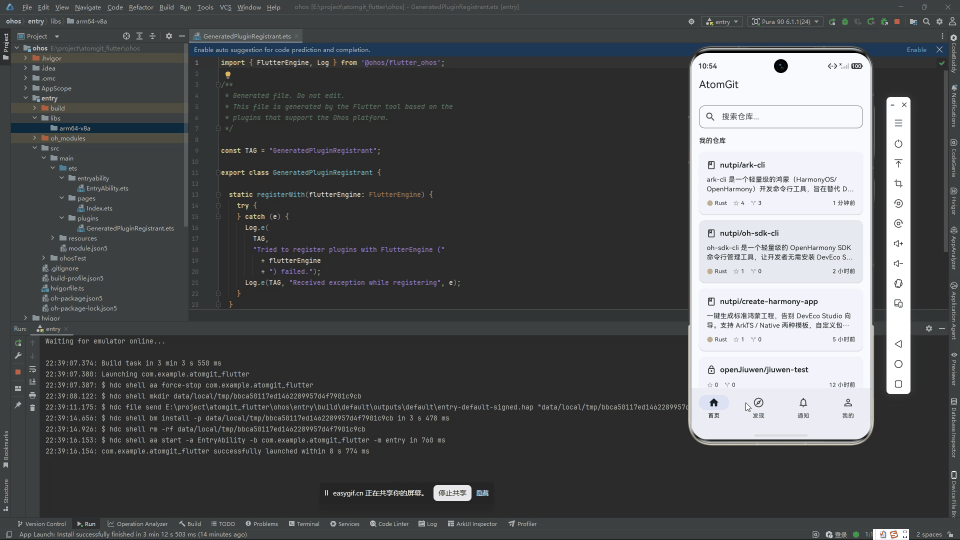Stop the running app with red square
This screenshot has width=960, height=540.
[x=897, y=21]
